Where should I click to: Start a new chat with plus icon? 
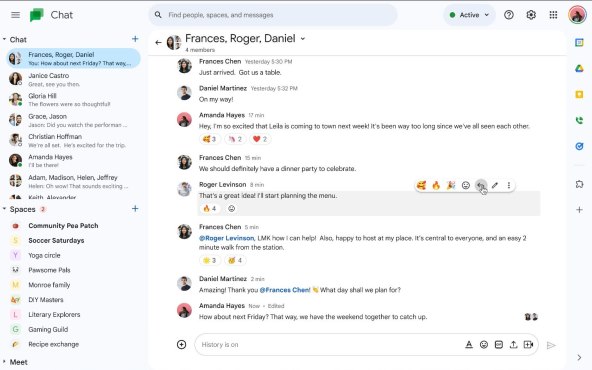coord(135,39)
